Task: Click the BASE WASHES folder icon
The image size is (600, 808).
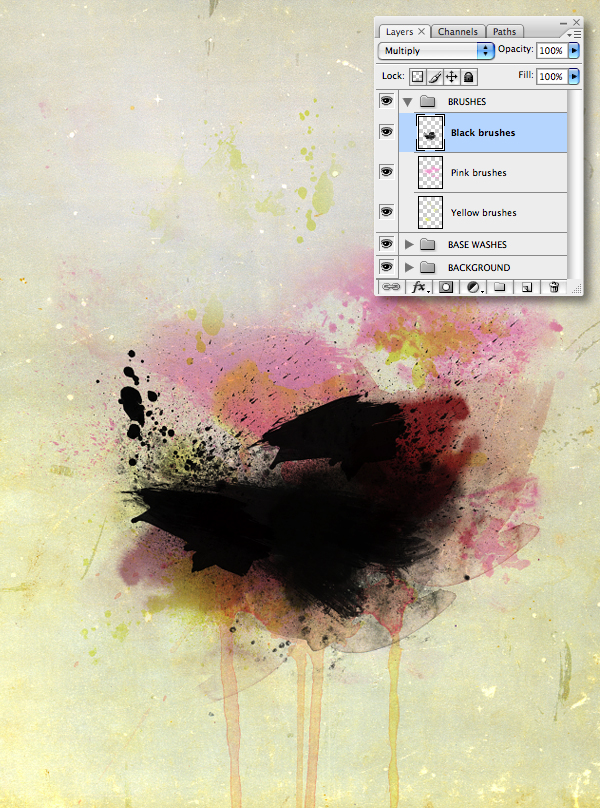Action: (427, 244)
